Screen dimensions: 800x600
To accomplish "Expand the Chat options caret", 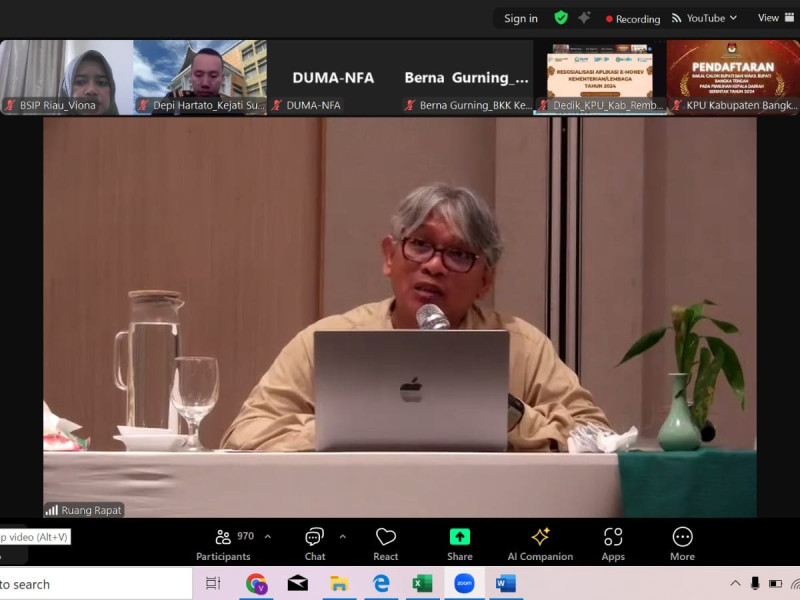I will [342, 537].
